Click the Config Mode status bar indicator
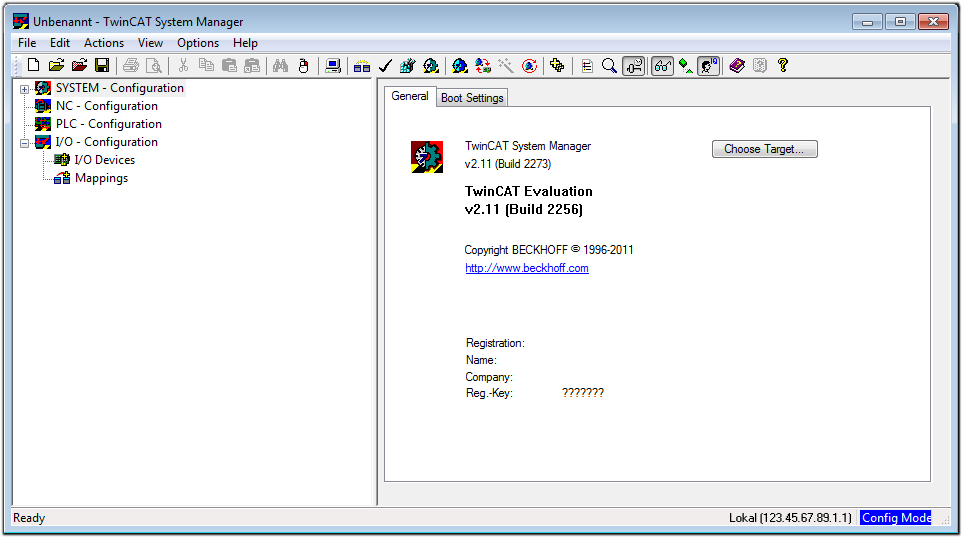 pos(895,518)
